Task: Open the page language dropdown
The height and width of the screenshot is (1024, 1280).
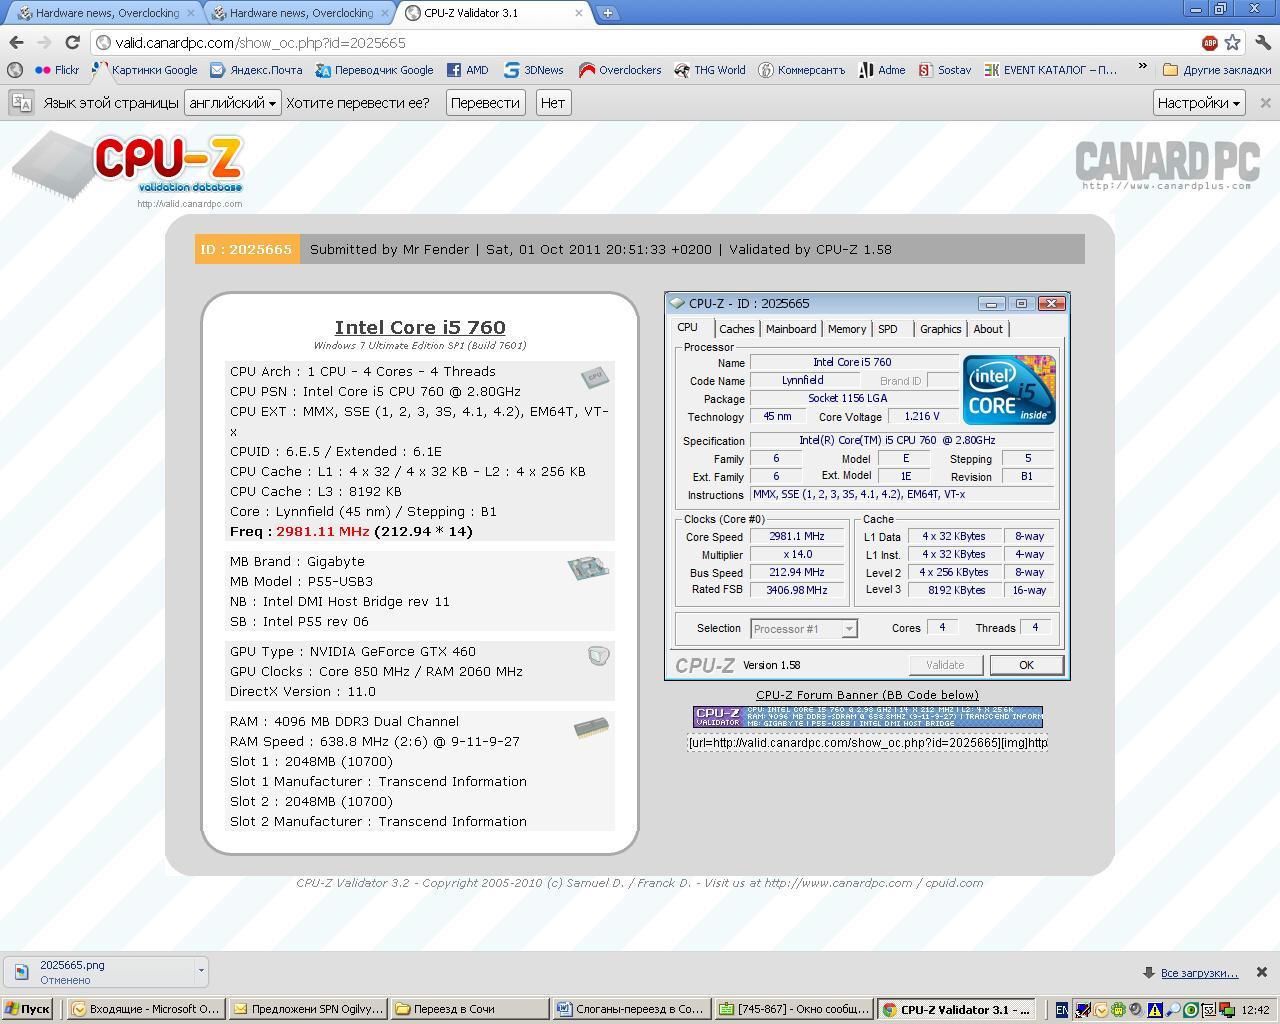Action: (233, 102)
